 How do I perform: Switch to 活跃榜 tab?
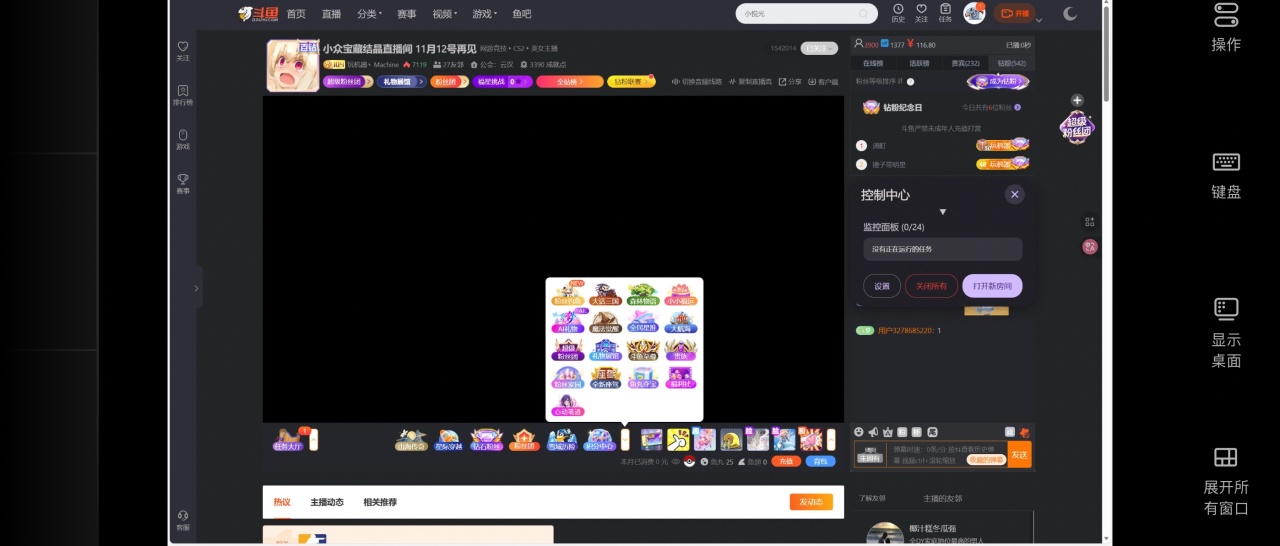point(919,63)
